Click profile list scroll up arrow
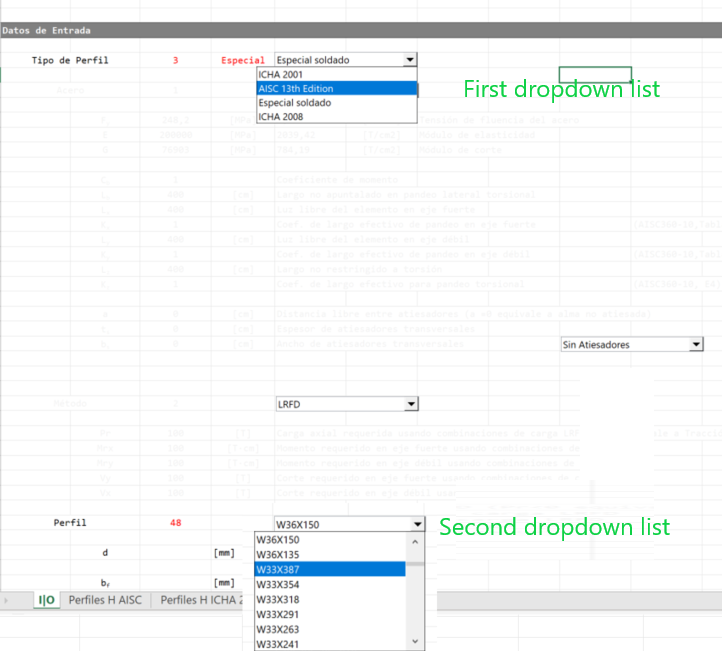Screen dimensions: 722x651 pyautogui.click(x=415, y=542)
